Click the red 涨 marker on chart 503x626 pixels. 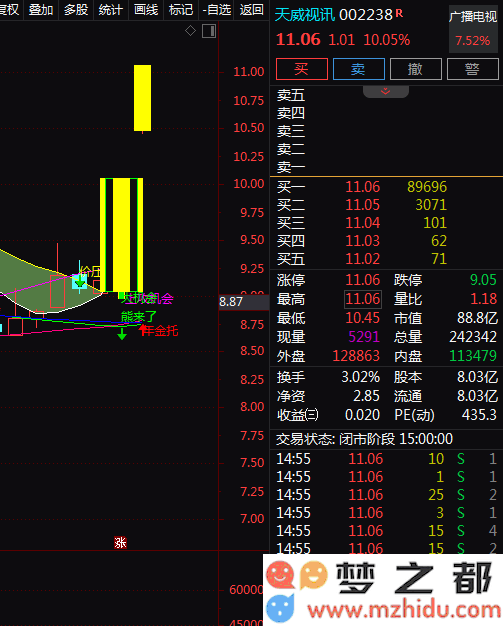tap(120, 542)
